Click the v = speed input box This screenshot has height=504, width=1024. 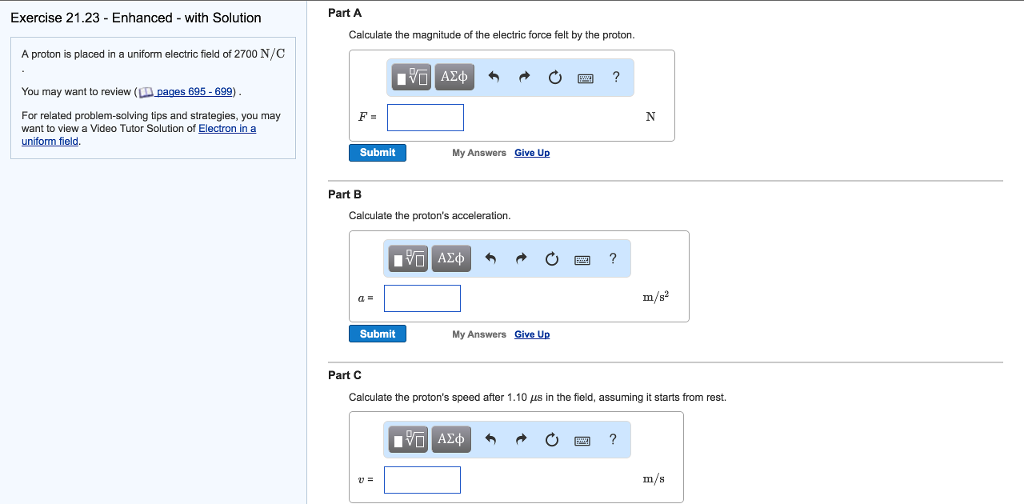422,480
